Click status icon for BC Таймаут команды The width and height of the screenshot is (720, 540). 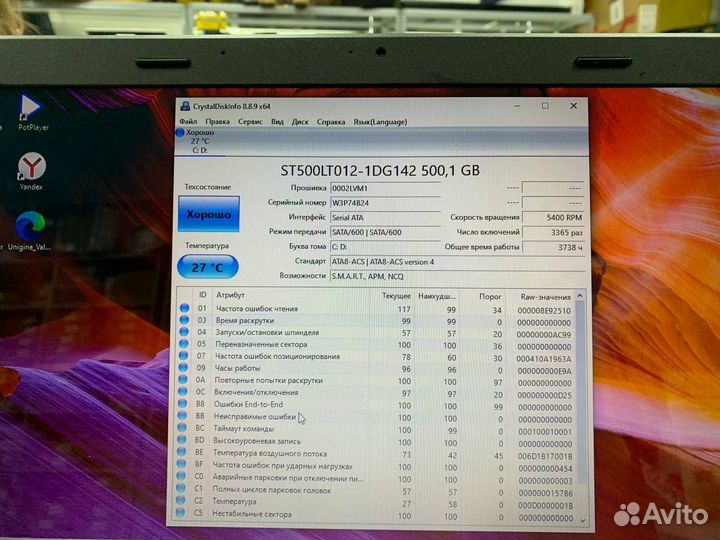coord(182,428)
